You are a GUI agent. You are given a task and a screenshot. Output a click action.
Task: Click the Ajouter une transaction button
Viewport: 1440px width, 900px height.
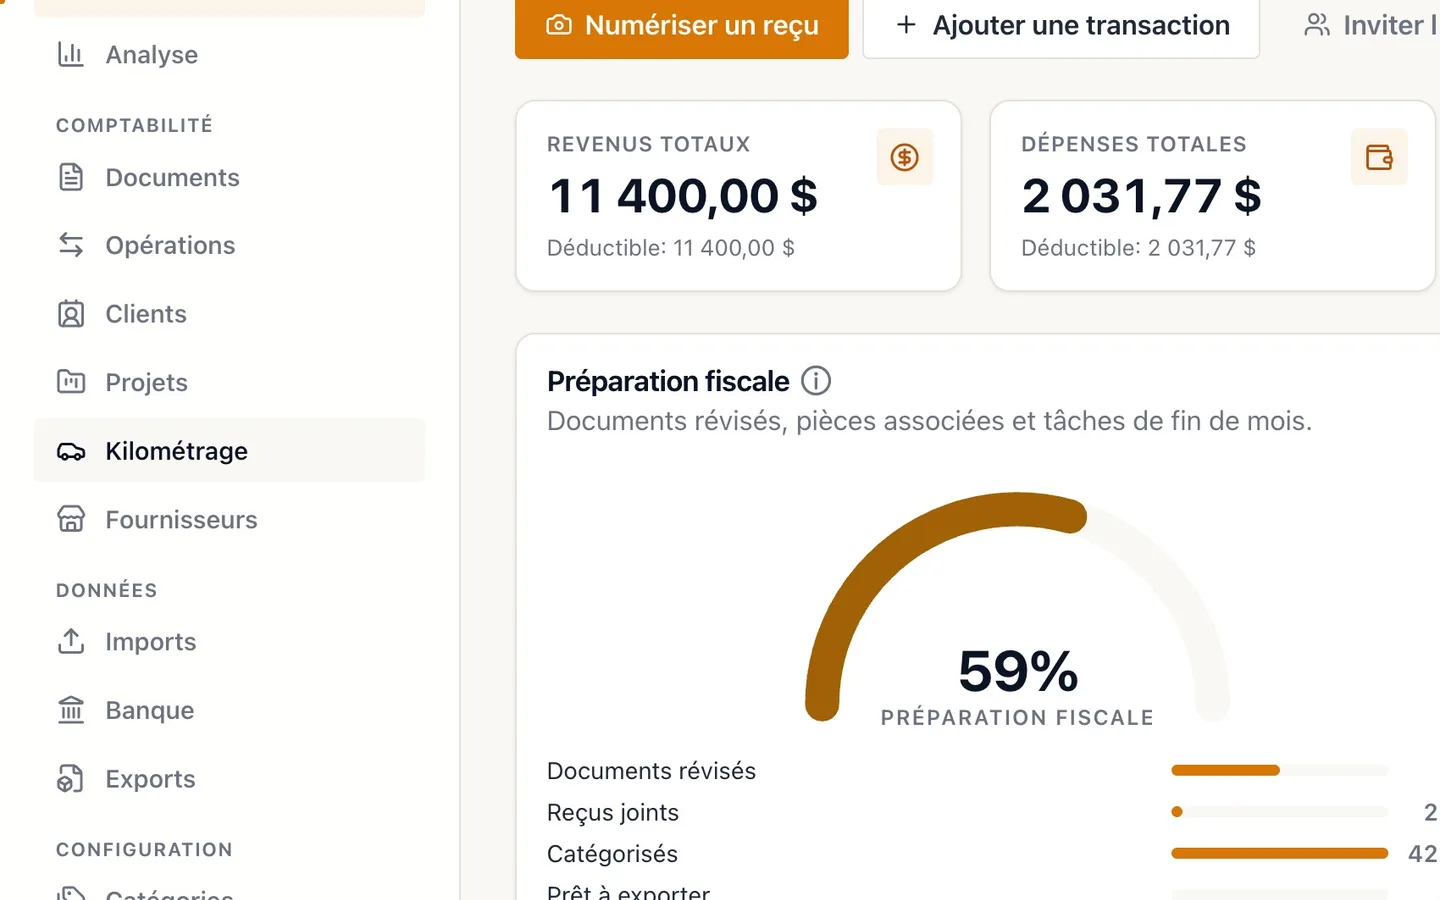point(1061,27)
